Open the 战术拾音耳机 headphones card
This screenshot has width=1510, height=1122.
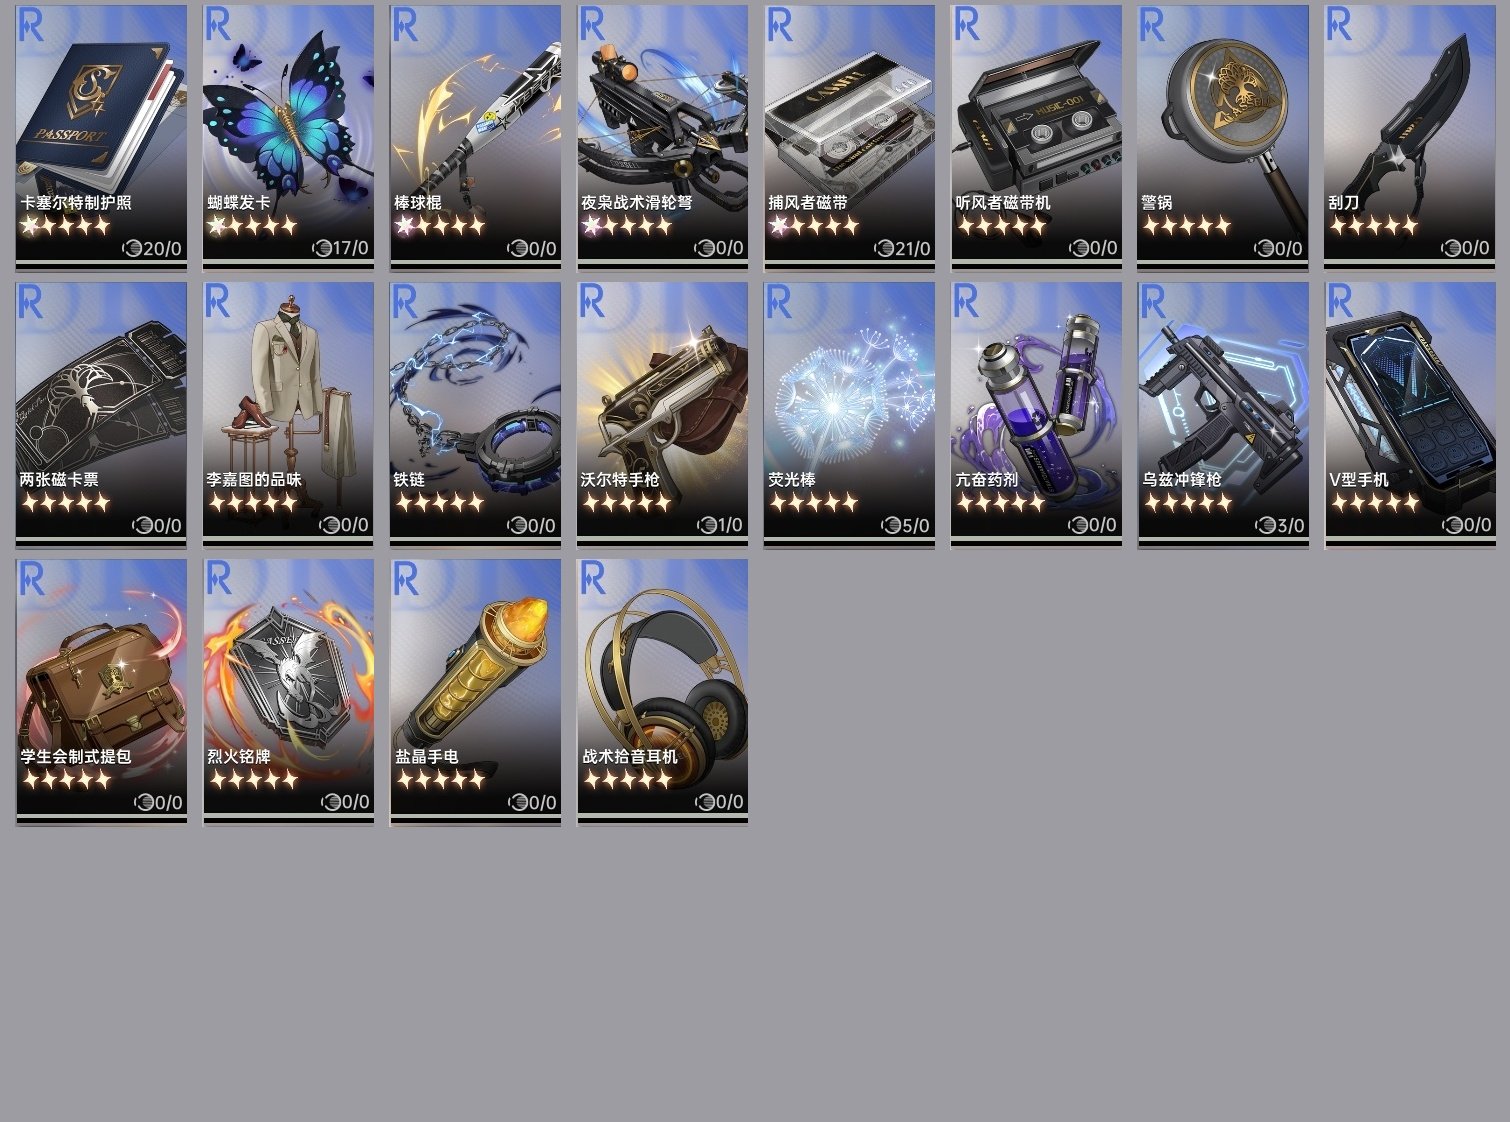click(x=662, y=691)
